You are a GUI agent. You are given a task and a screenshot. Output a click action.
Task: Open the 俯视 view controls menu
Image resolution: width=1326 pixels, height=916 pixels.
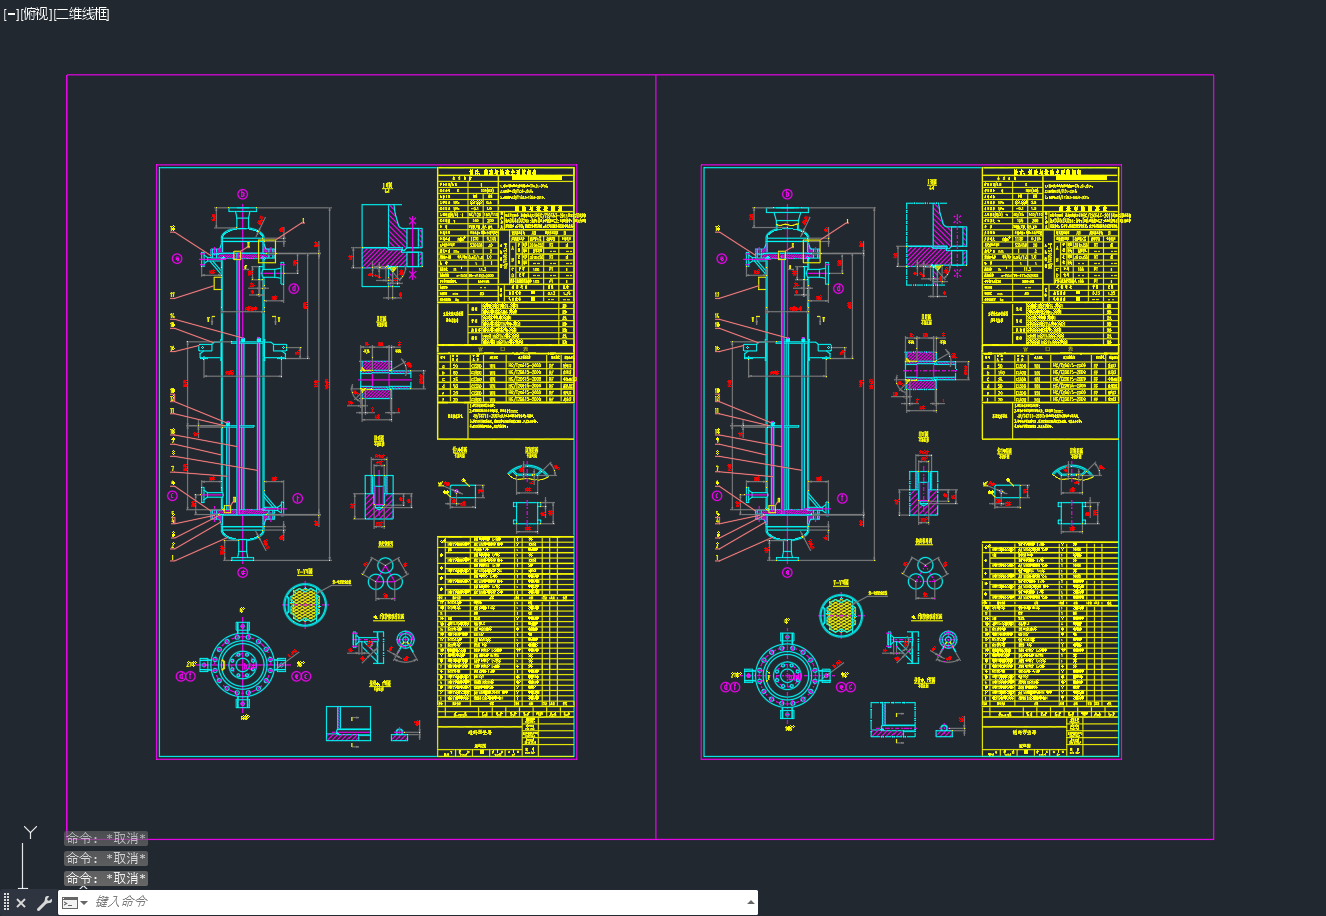pyautogui.click(x=35, y=14)
